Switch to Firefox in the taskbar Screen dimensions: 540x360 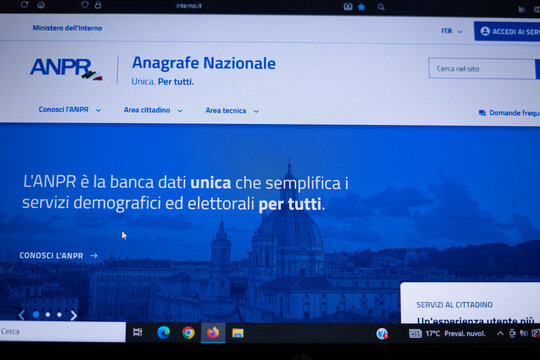[x=213, y=333]
